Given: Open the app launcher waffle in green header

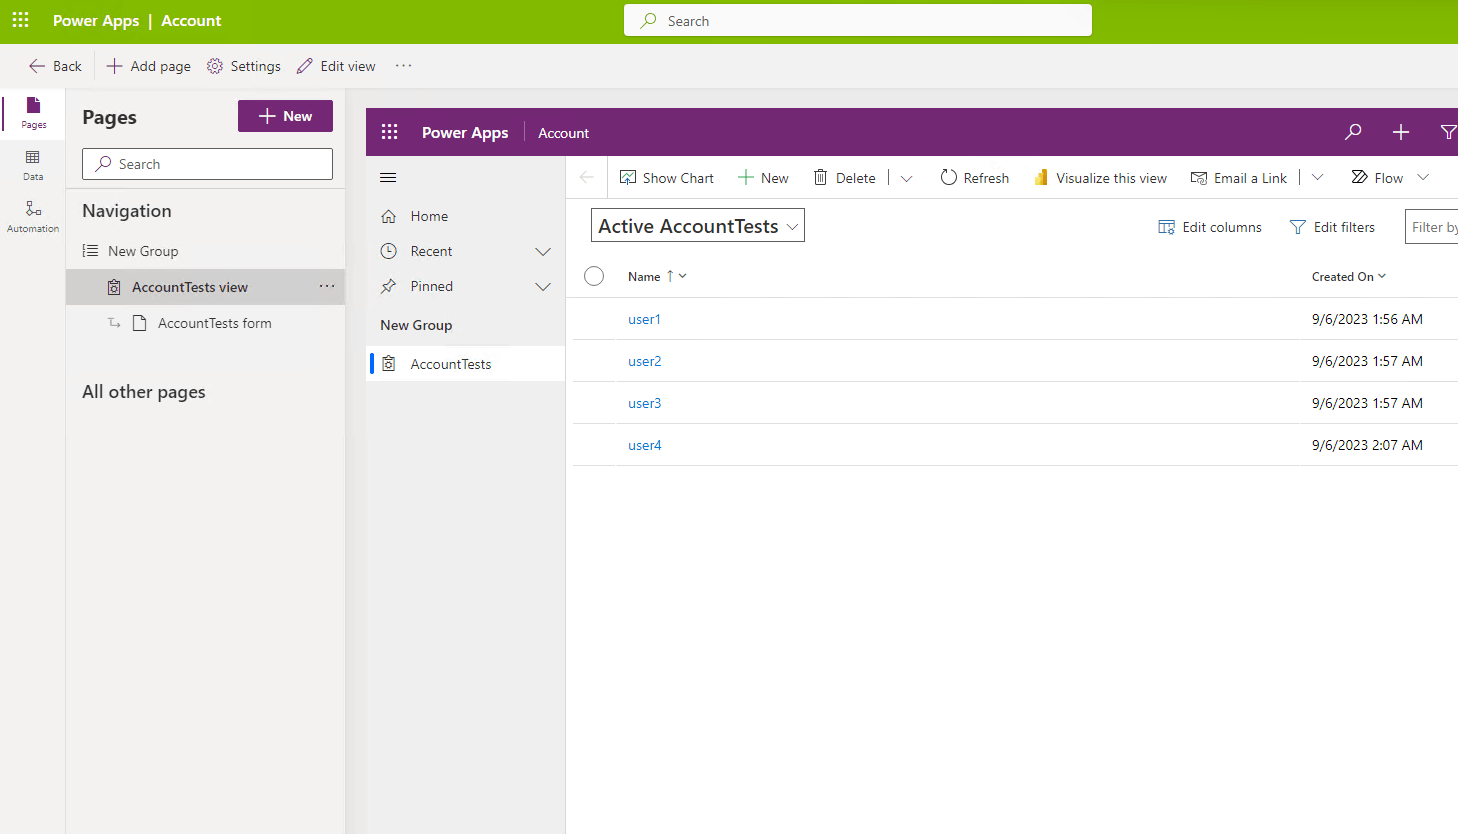Looking at the screenshot, I should [x=20, y=20].
